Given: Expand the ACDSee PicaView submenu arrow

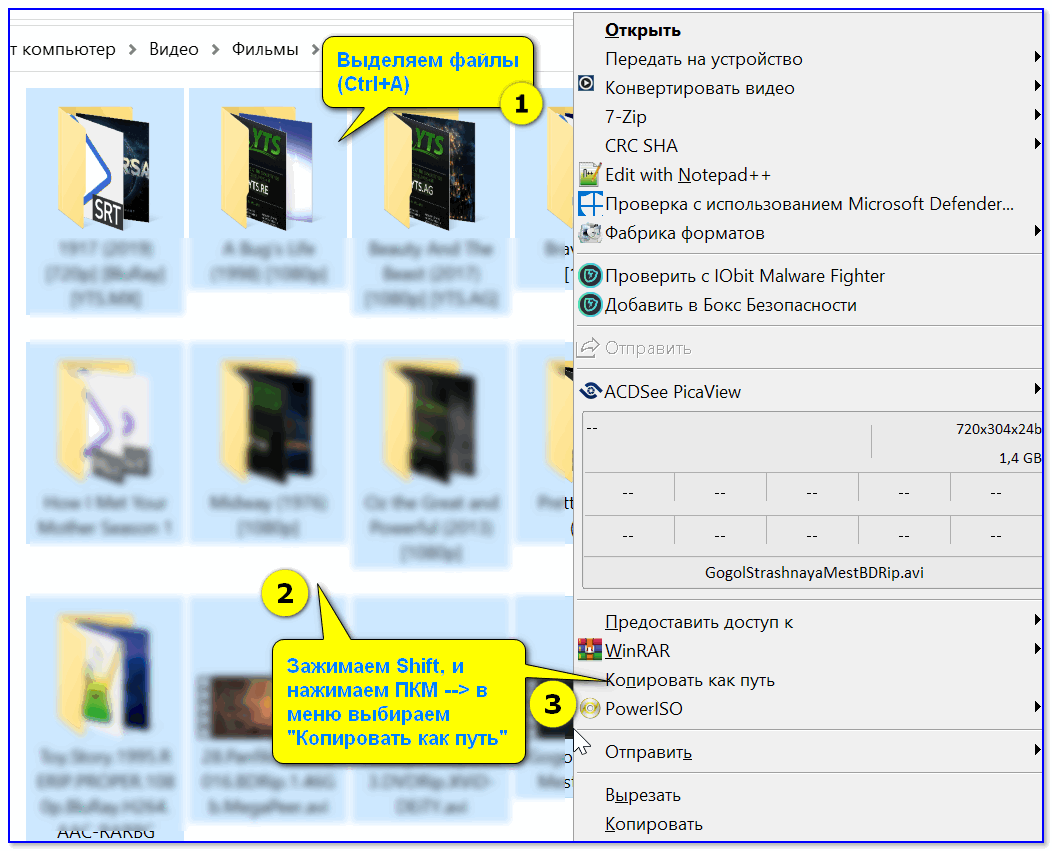Looking at the screenshot, I should (x=1037, y=389).
